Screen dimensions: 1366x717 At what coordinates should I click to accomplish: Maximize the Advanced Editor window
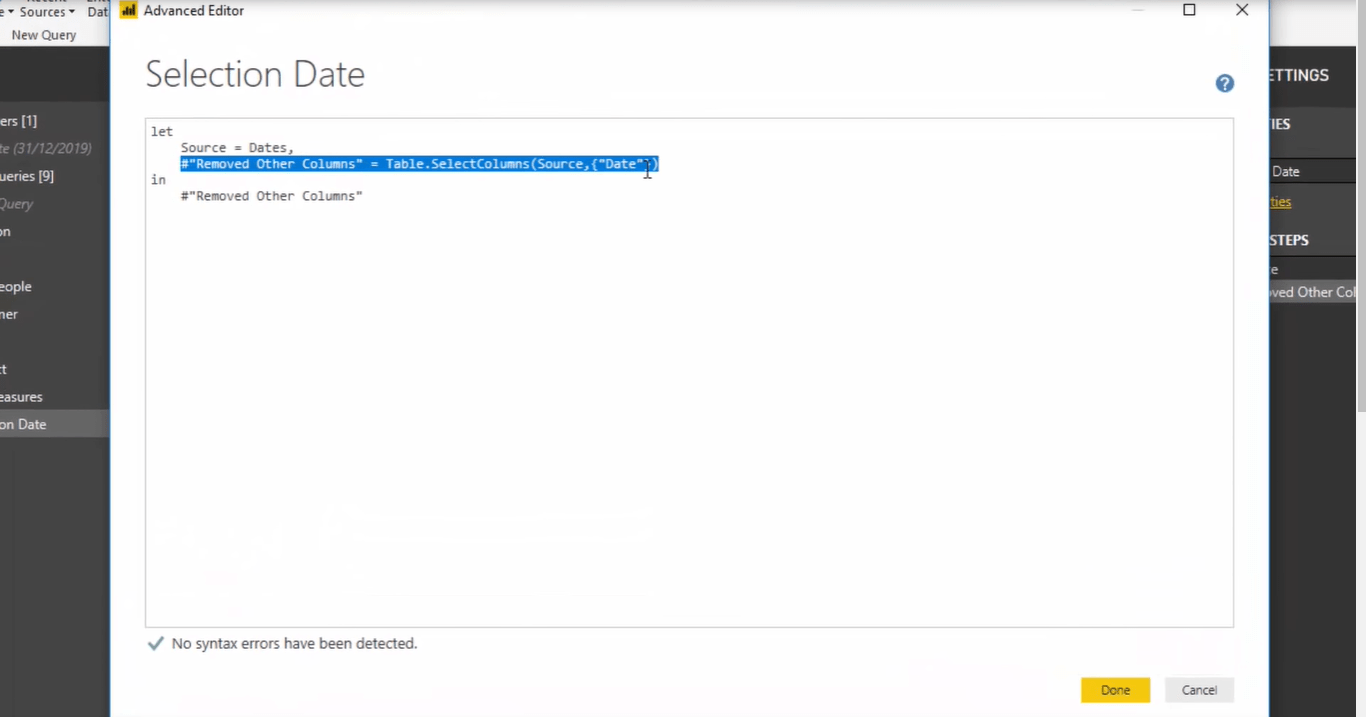pyautogui.click(x=1189, y=10)
